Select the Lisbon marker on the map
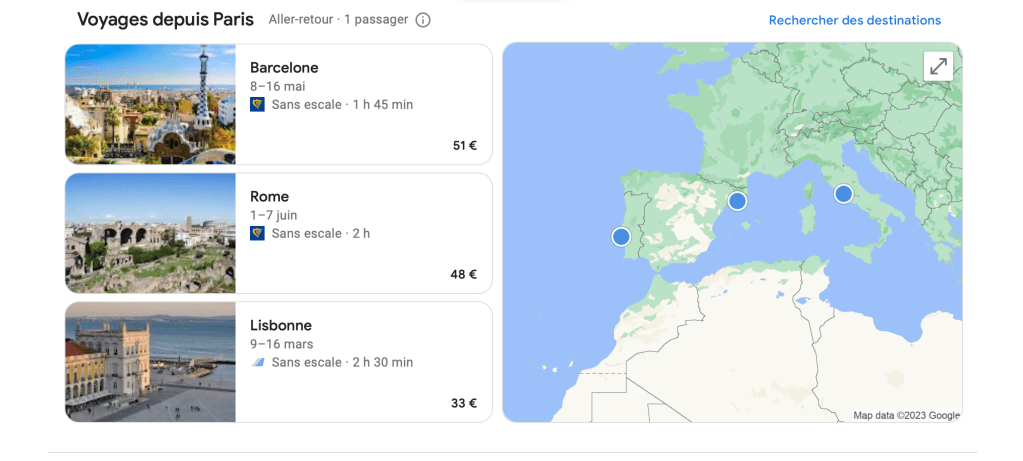 pyautogui.click(x=621, y=237)
